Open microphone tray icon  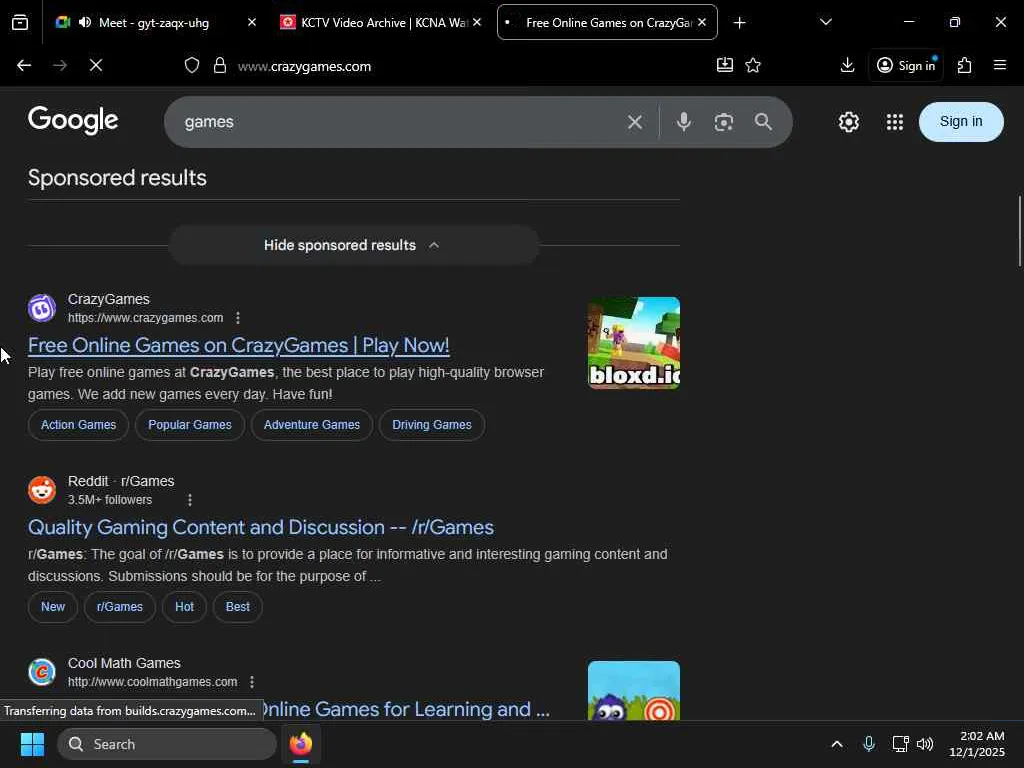pyautogui.click(x=869, y=744)
